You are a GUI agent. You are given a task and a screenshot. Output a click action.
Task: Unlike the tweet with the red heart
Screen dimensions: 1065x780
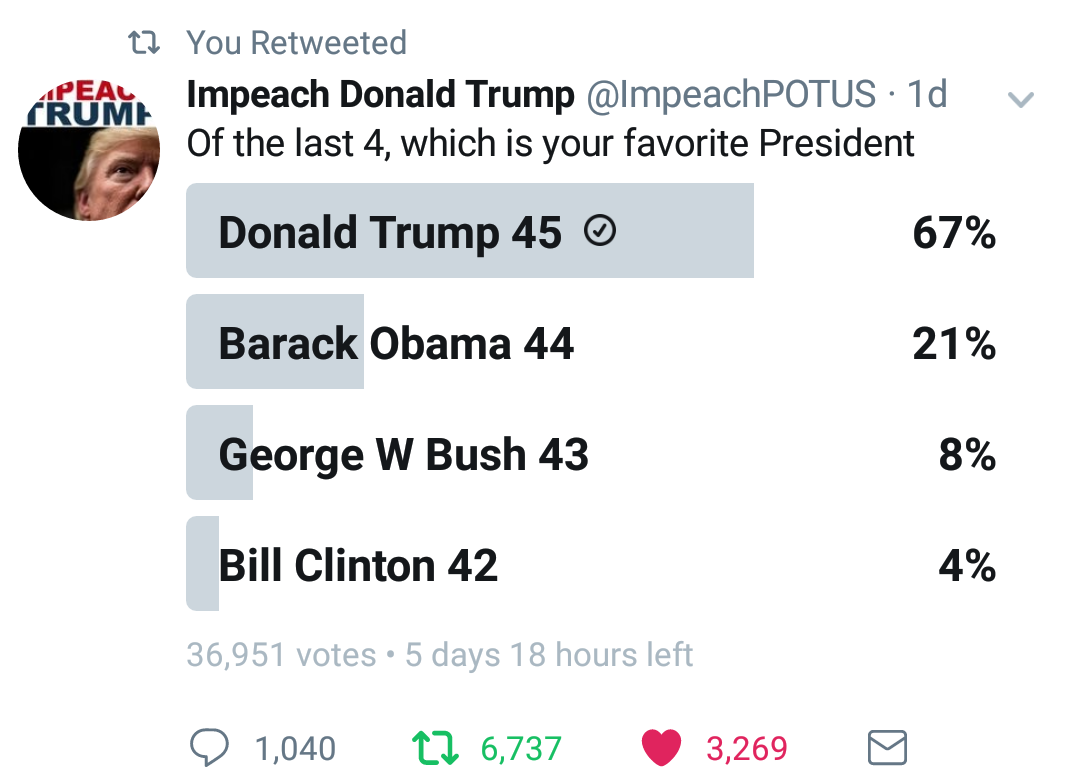pos(661,747)
